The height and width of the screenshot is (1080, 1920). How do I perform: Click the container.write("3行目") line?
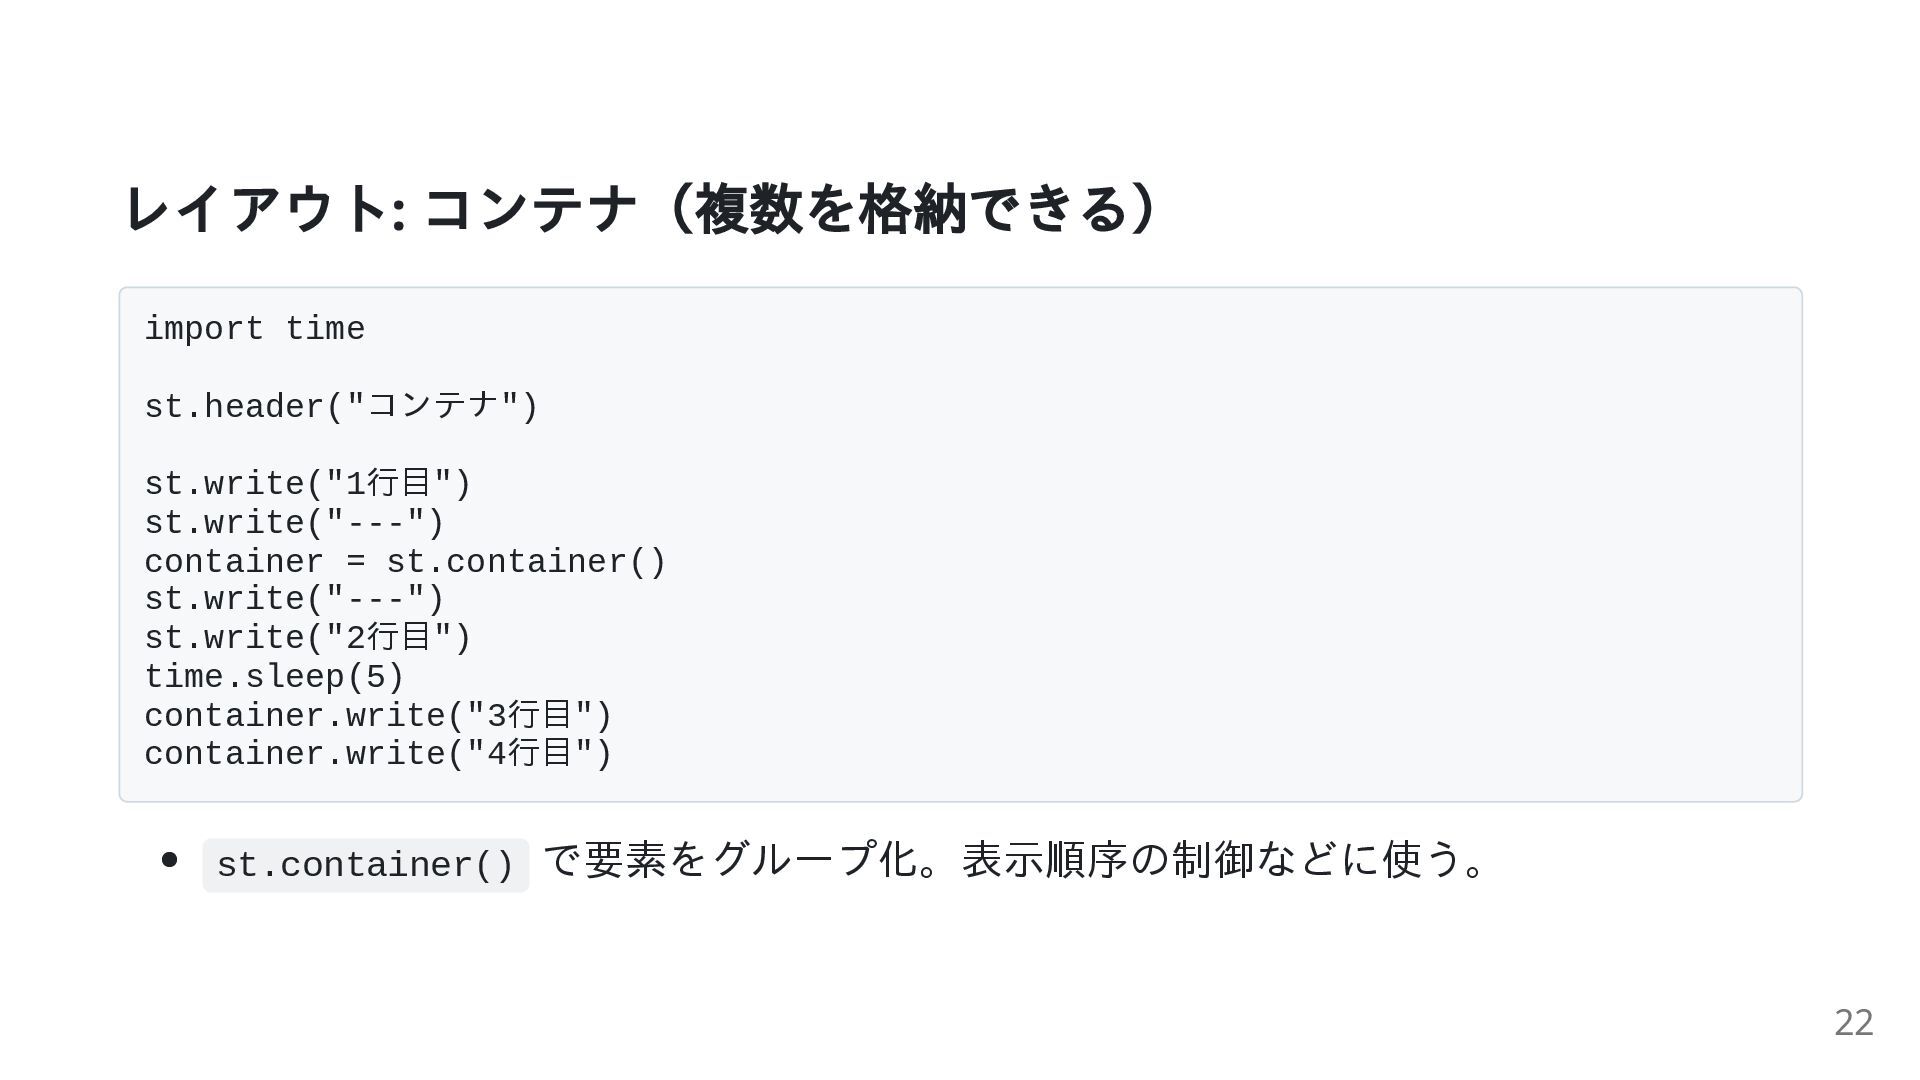pyautogui.click(x=378, y=716)
